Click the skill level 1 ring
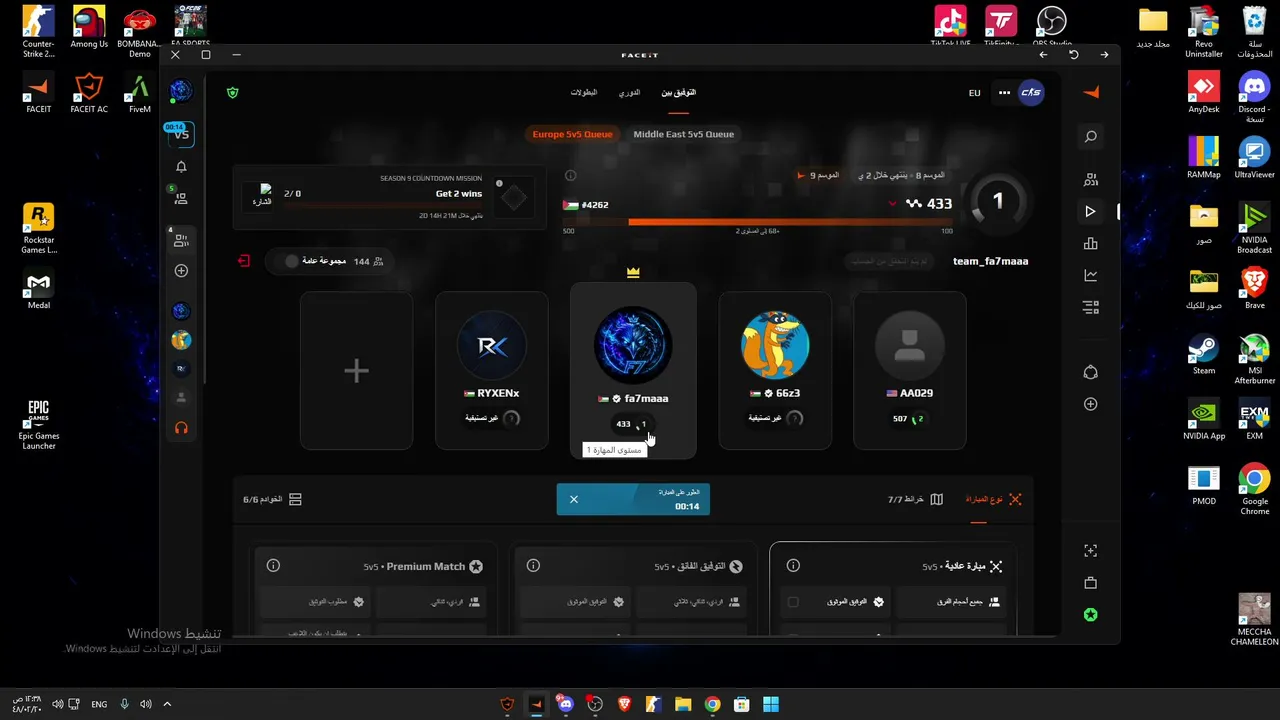 (x=997, y=201)
